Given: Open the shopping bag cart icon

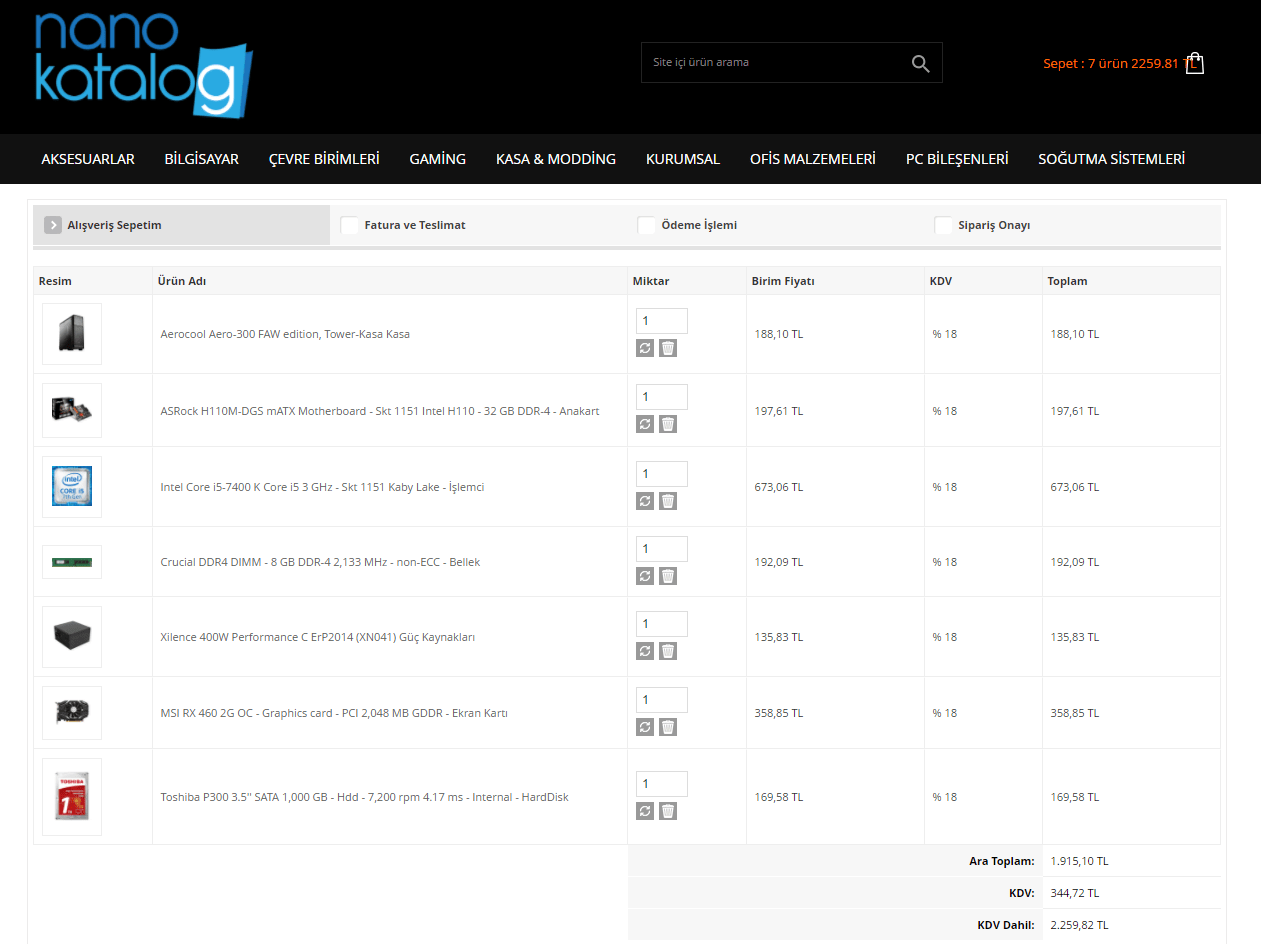Looking at the screenshot, I should pyautogui.click(x=1195, y=63).
